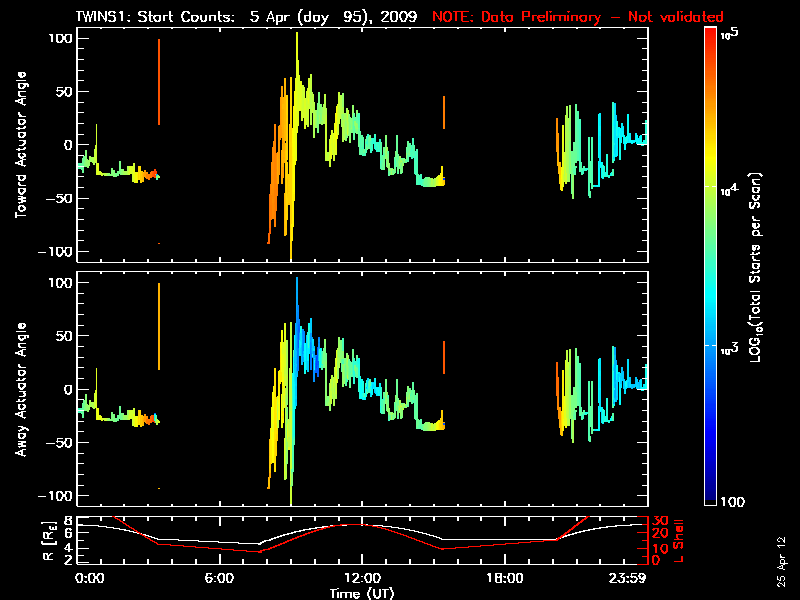800x600 pixels.
Task: Click the 0:00 time axis tick label
Action: click(x=89, y=578)
